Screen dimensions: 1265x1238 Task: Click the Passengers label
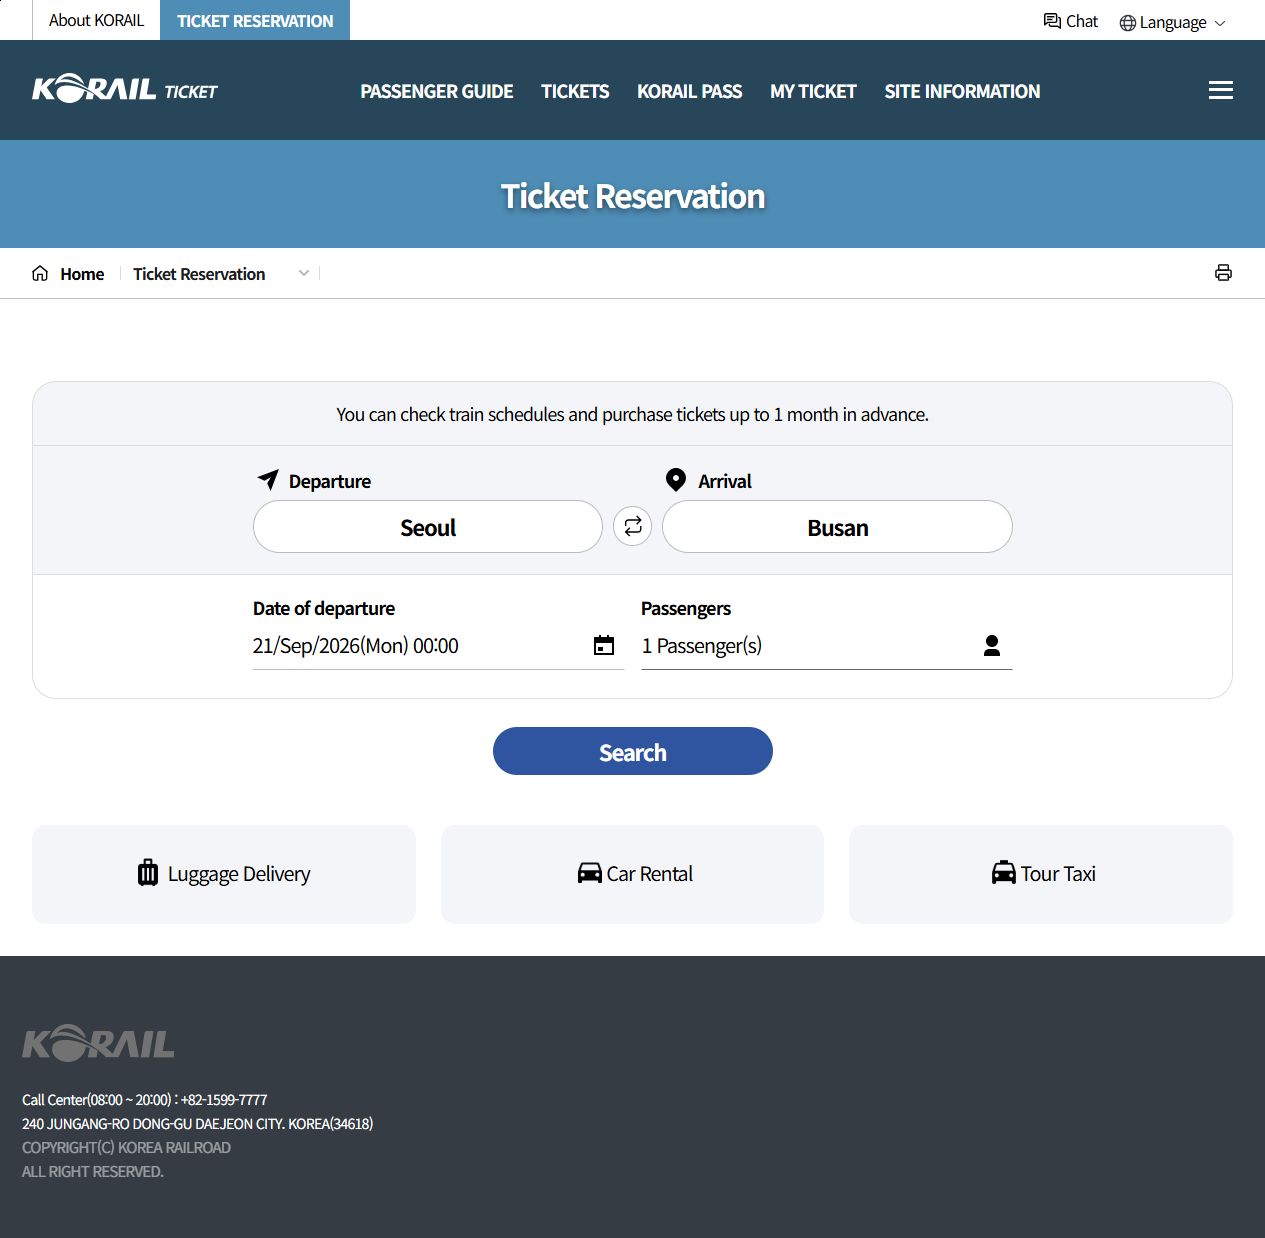[686, 608]
